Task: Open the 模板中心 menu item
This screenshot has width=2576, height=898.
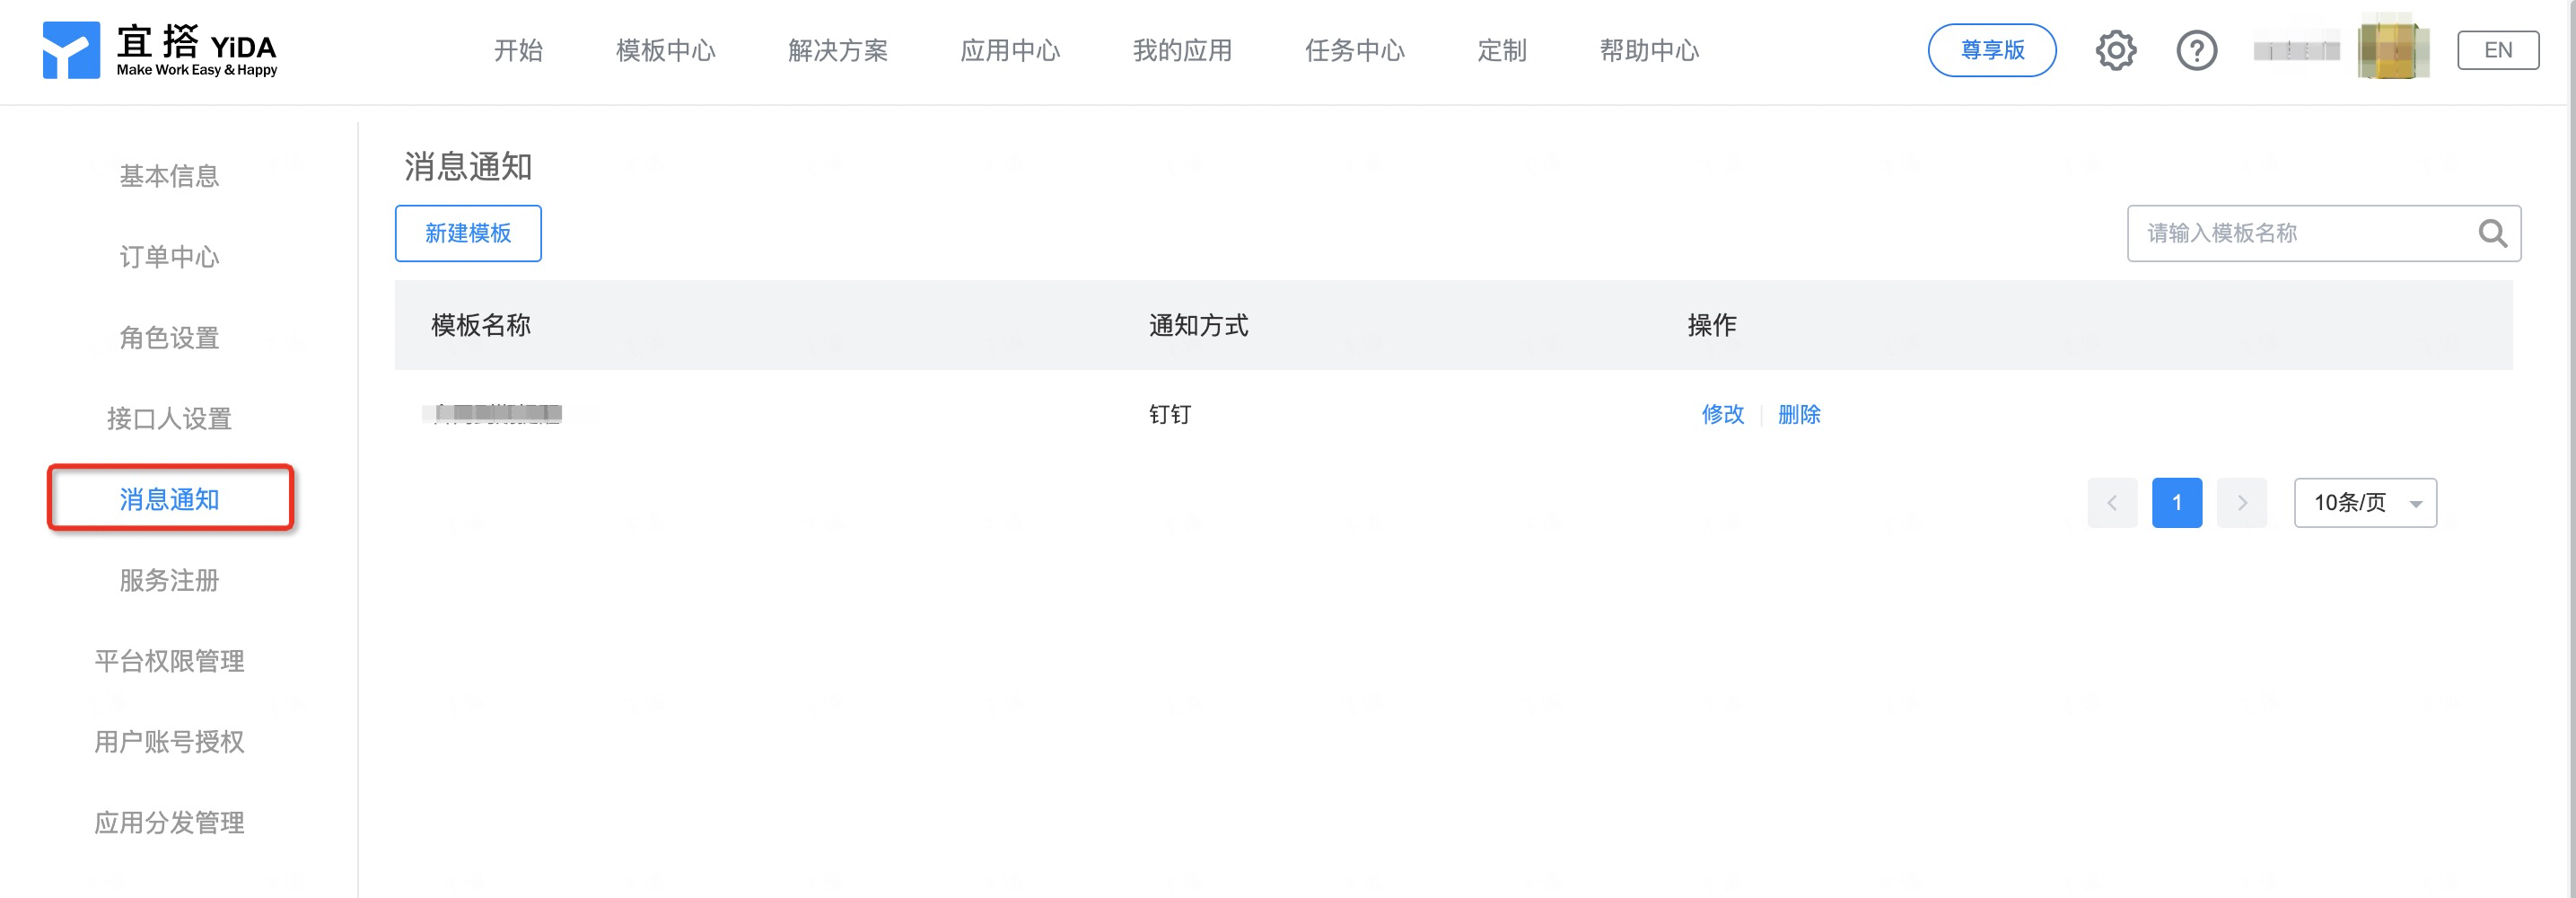Action: [x=665, y=50]
